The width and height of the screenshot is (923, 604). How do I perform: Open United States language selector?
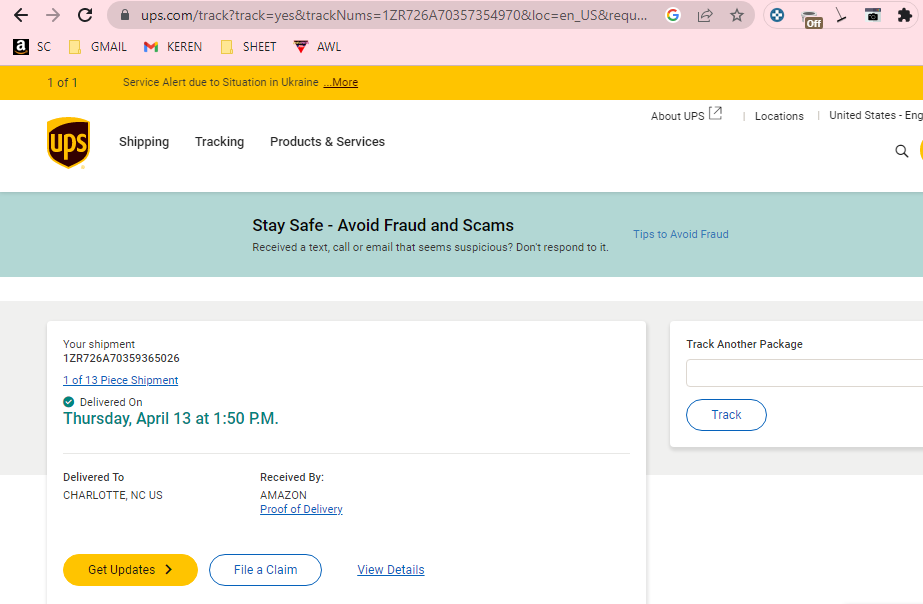point(876,115)
